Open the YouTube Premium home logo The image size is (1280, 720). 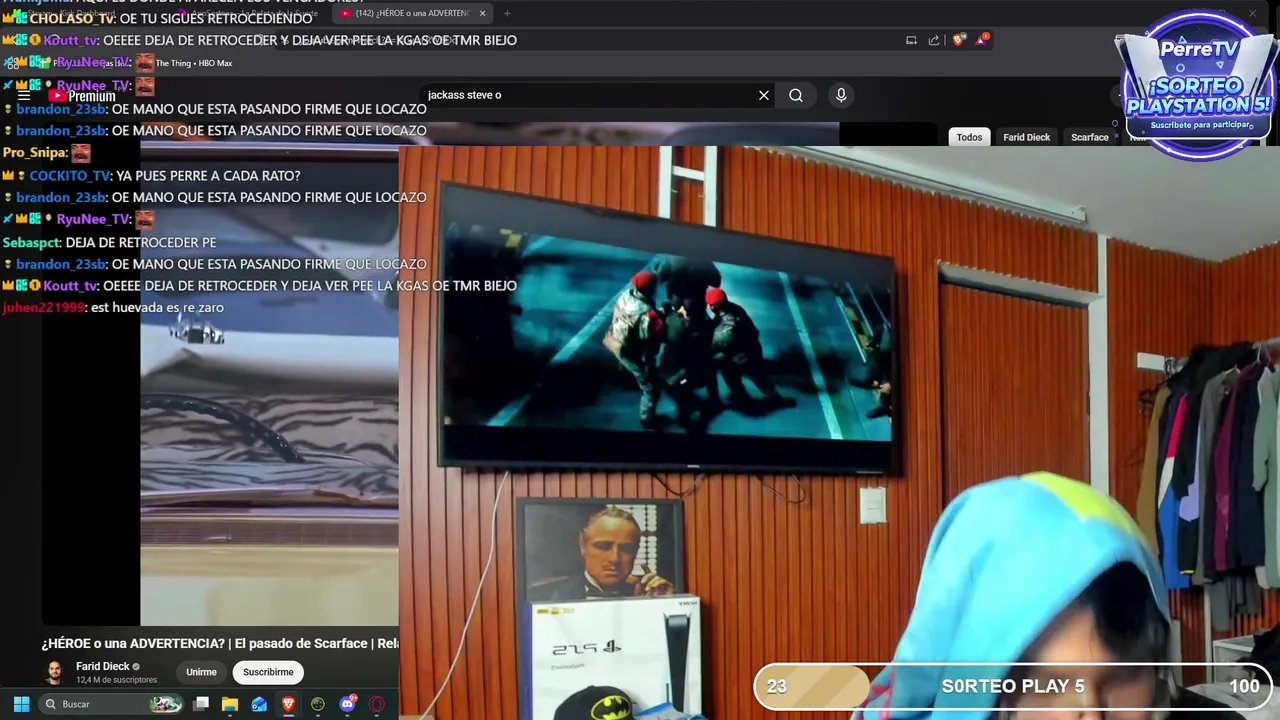(84, 96)
